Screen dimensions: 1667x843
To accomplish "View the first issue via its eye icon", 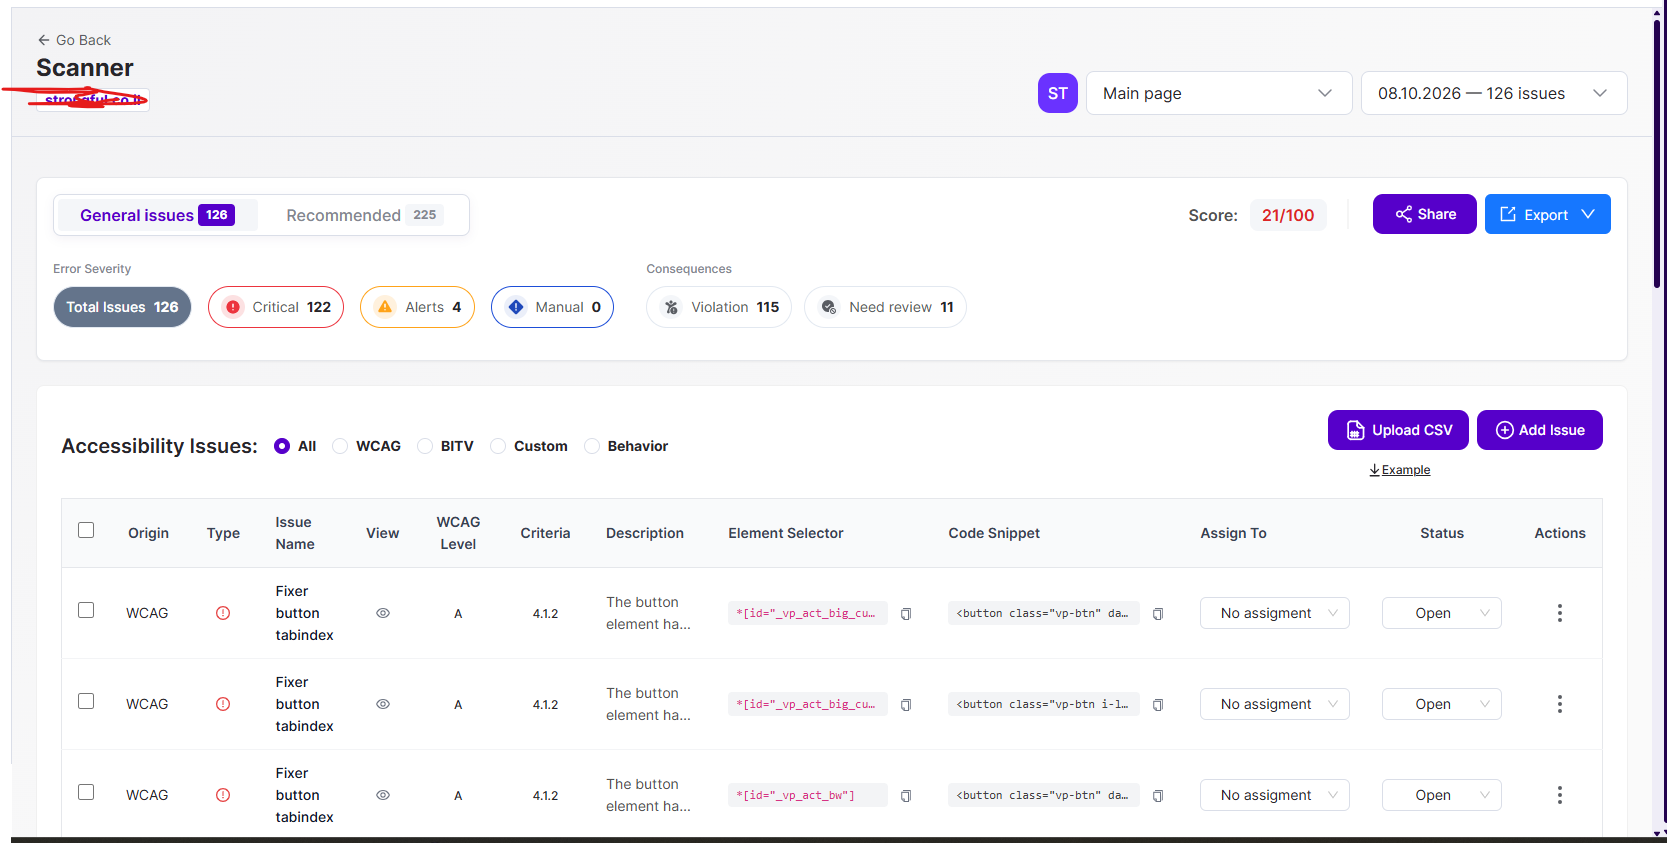I will (383, 613).
